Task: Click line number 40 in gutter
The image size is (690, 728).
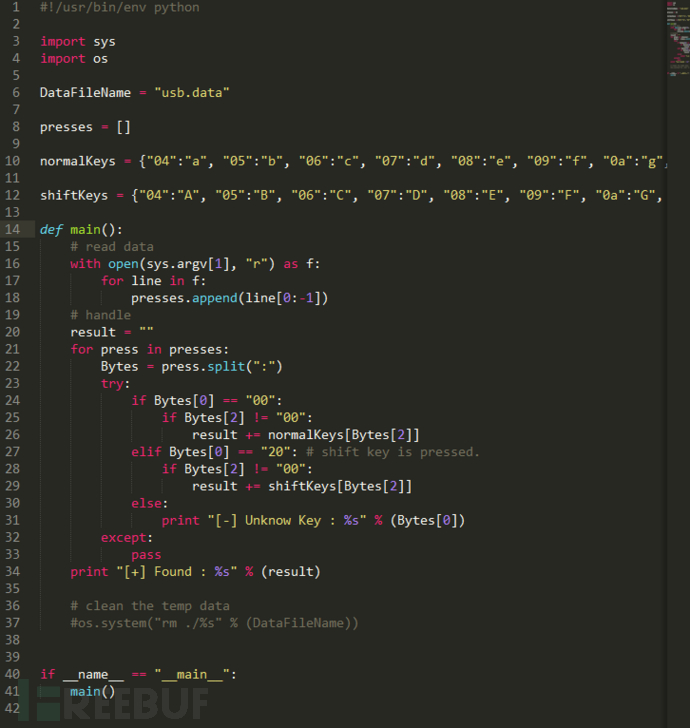Action: [13, 674]
